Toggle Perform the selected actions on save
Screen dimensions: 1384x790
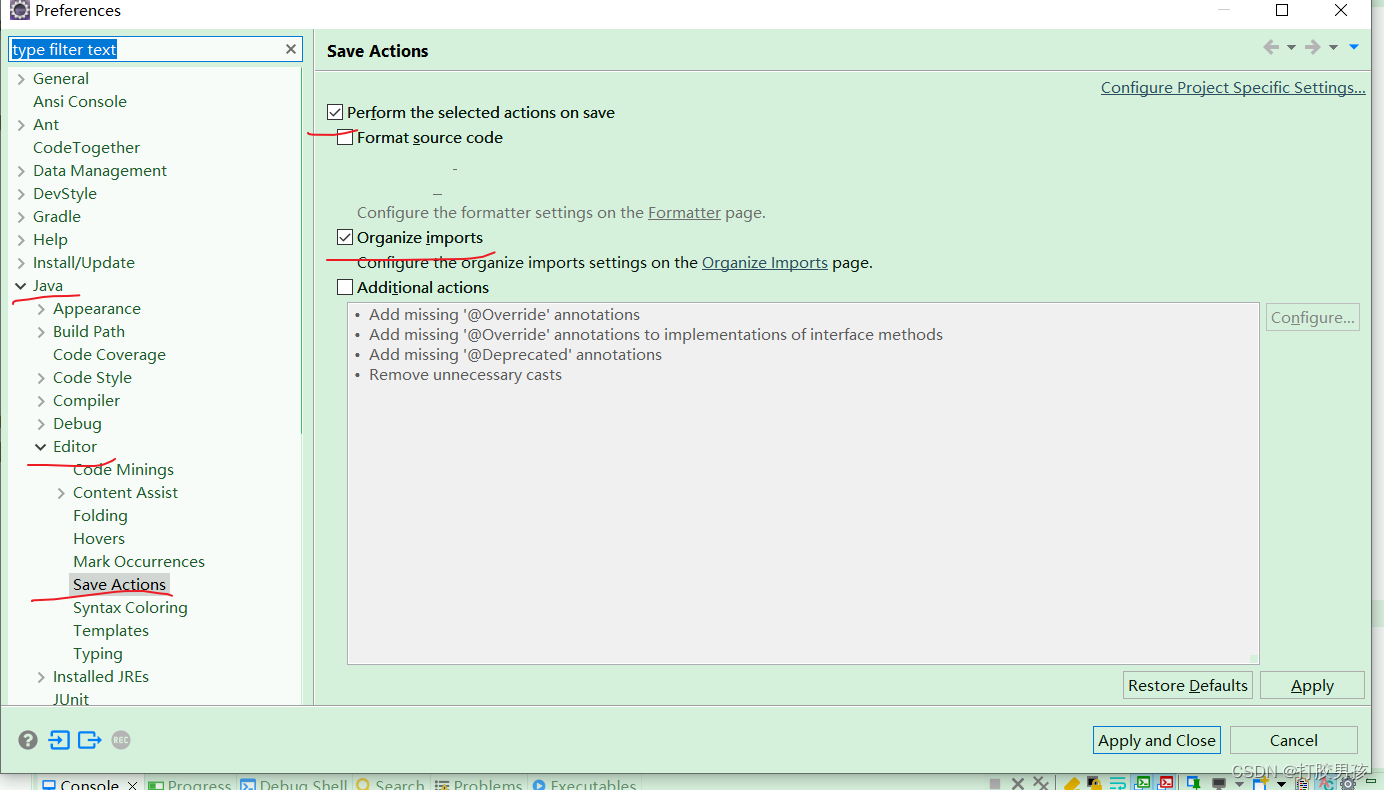pyautogui.click(x=335, y=113)
